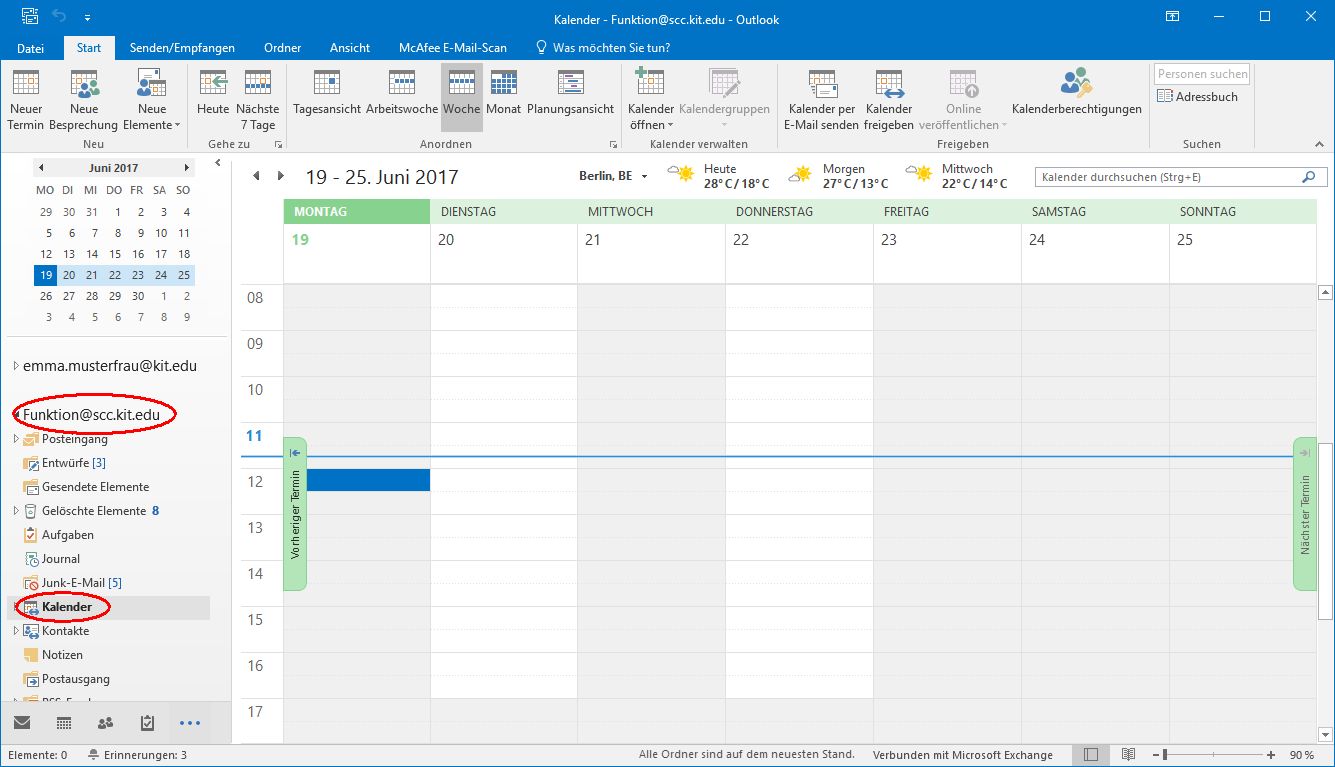Open Kalenderberechtigungen permissions
The width and height of the screenshot is (1335, 767).
[x=1076, y=92]
